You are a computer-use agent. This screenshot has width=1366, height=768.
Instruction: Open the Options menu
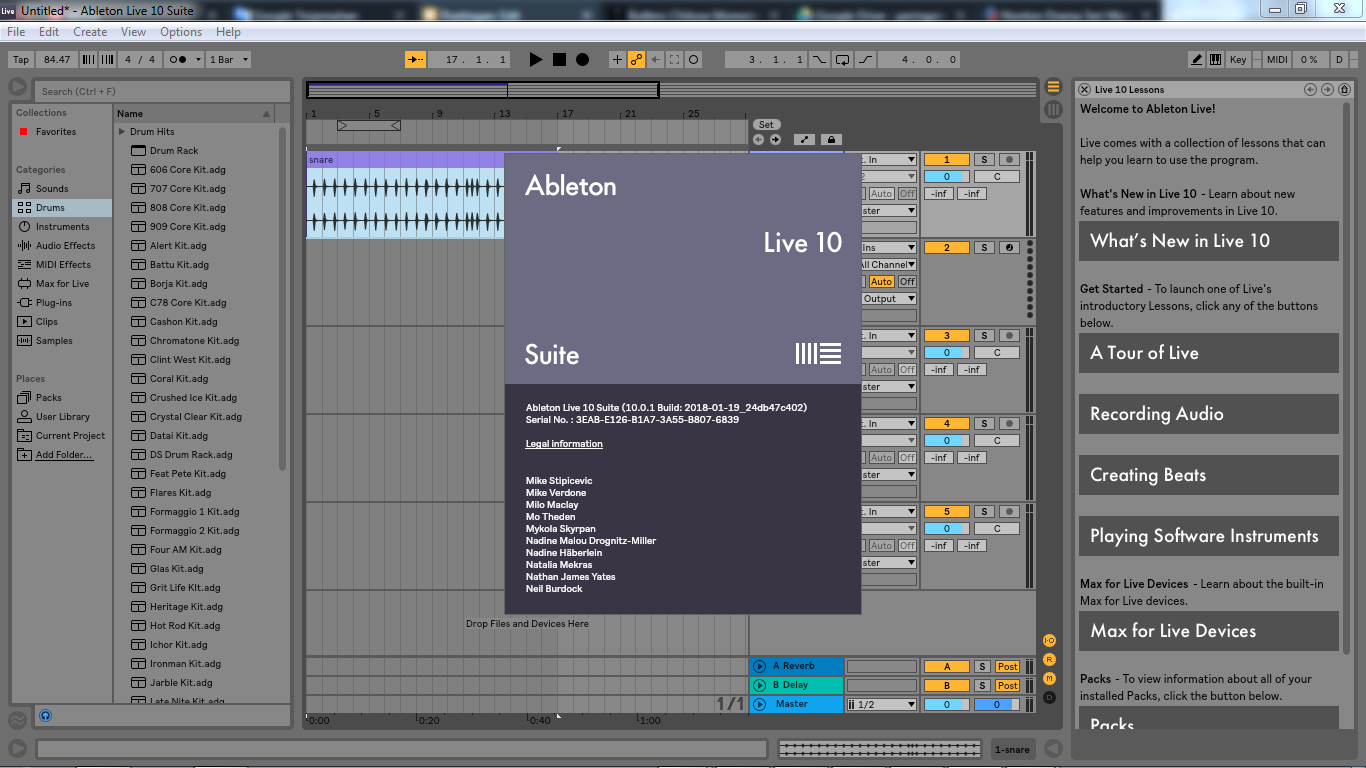(181, 32)
